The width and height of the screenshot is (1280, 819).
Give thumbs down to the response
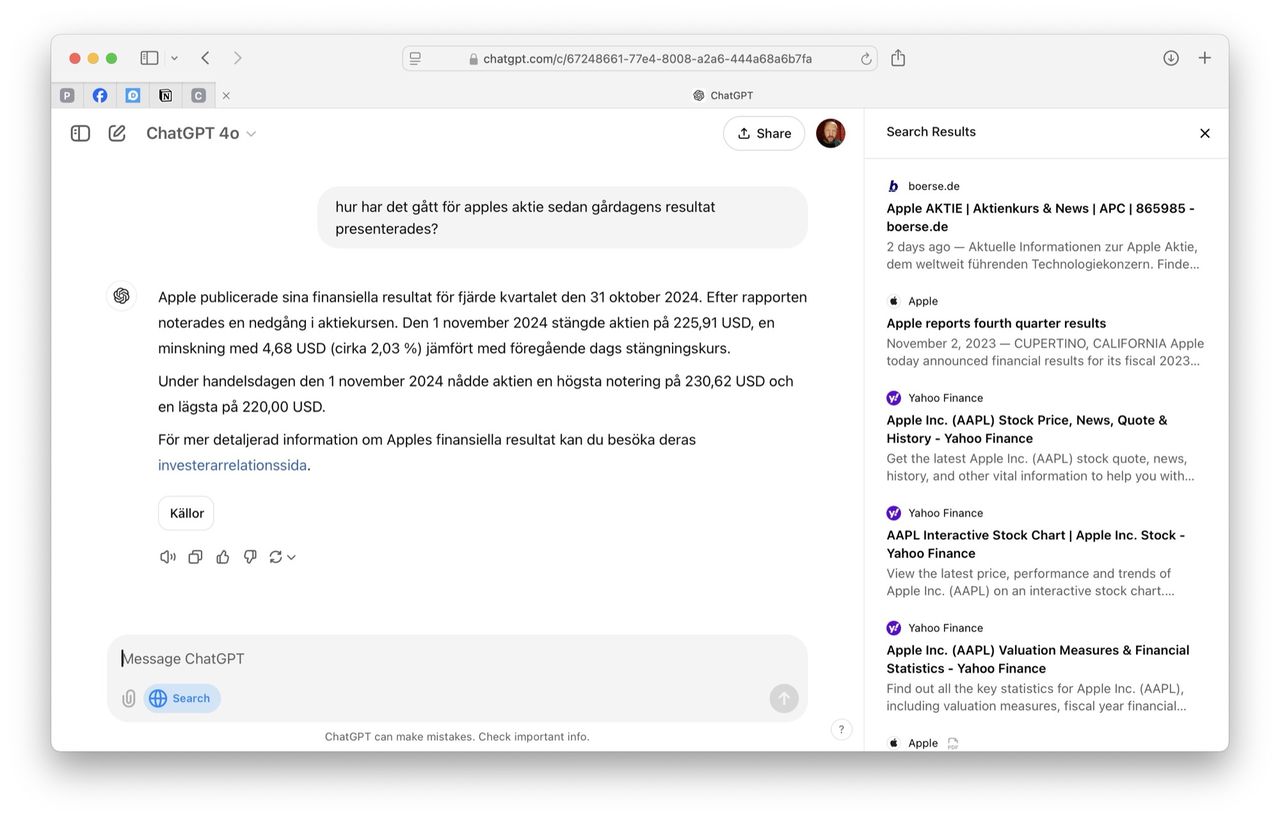[249, 557]
